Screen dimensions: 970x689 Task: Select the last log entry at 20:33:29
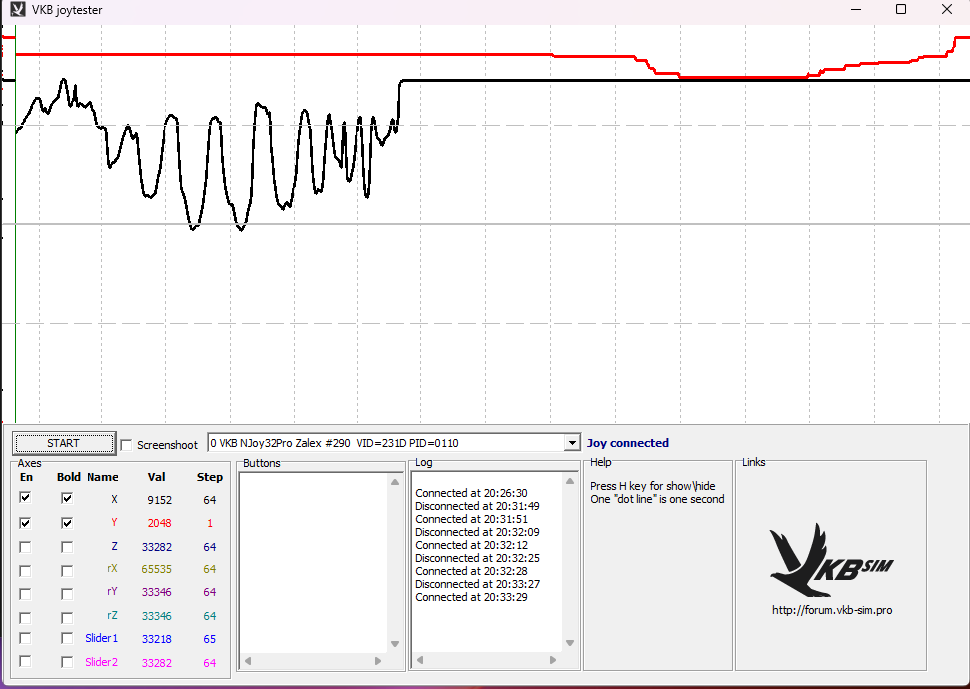tap(471, 597)
